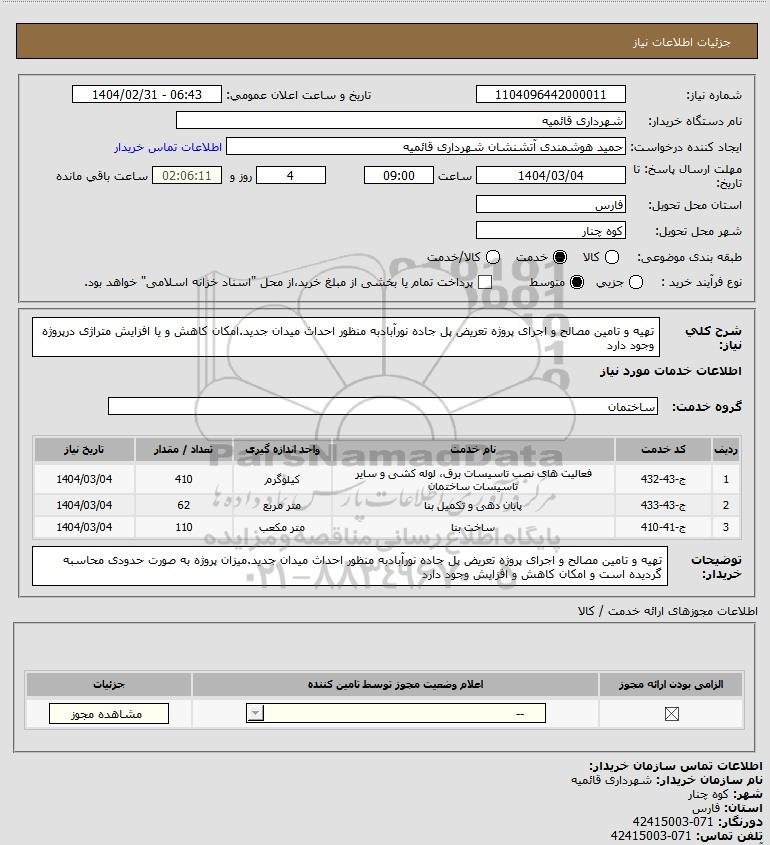770x845 pixels.
Task: Toggle the الزامی بودن ارائه مجوز checkbox
Action: (x=671, y=714)
